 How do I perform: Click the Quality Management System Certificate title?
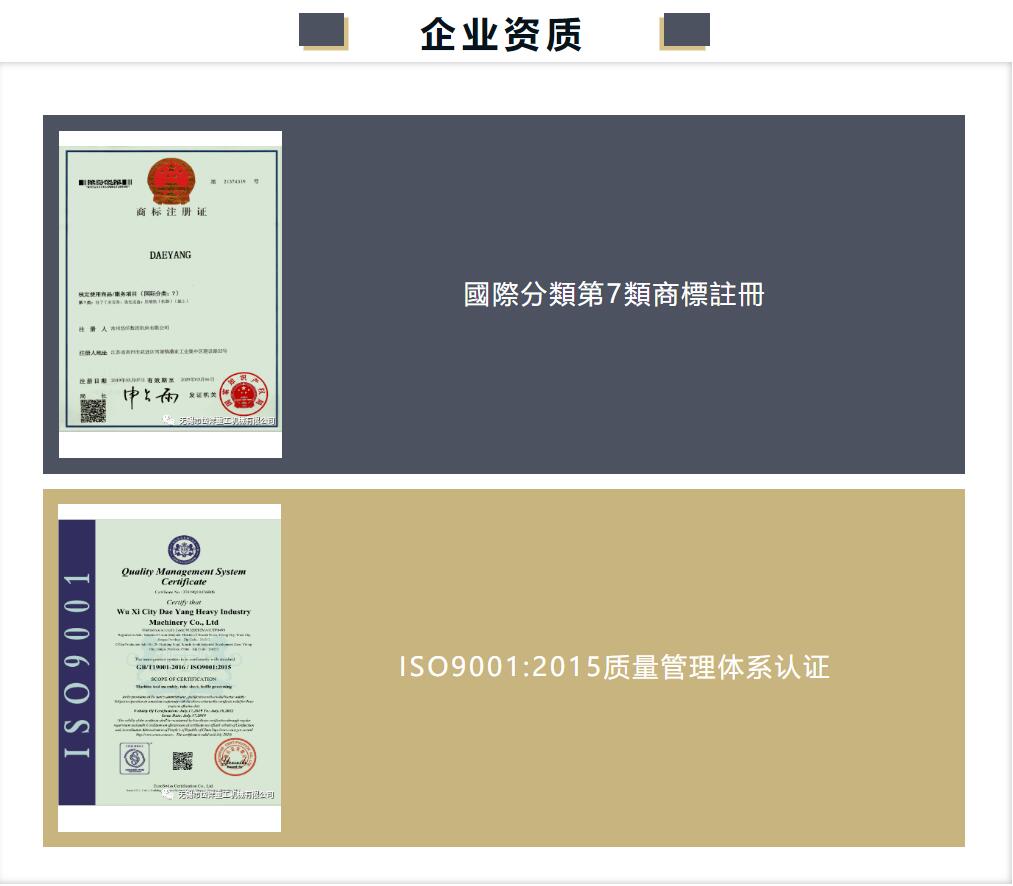pos(184,576)
